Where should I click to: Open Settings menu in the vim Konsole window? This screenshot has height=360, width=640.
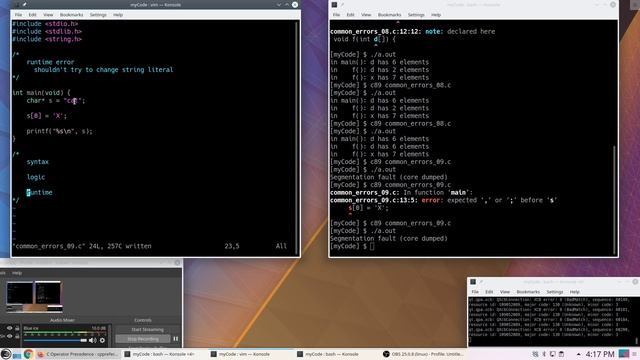coord(98,15)
